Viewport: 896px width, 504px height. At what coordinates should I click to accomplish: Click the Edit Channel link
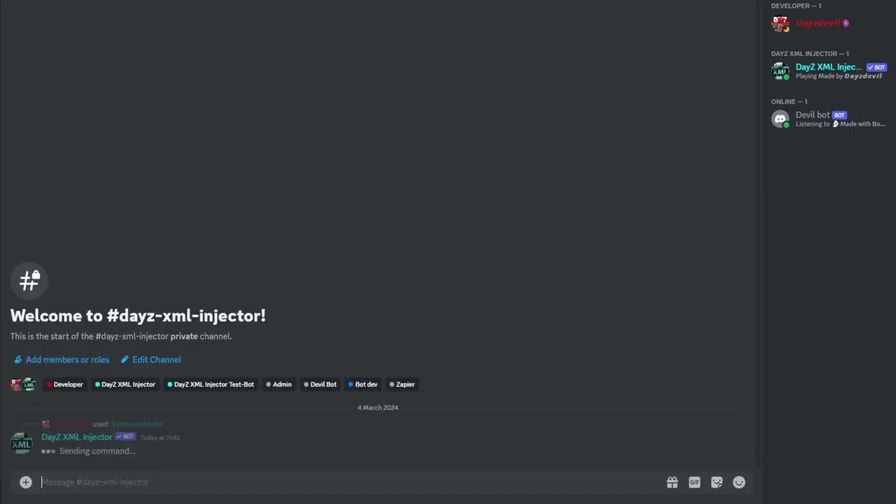tap(151, 359)
